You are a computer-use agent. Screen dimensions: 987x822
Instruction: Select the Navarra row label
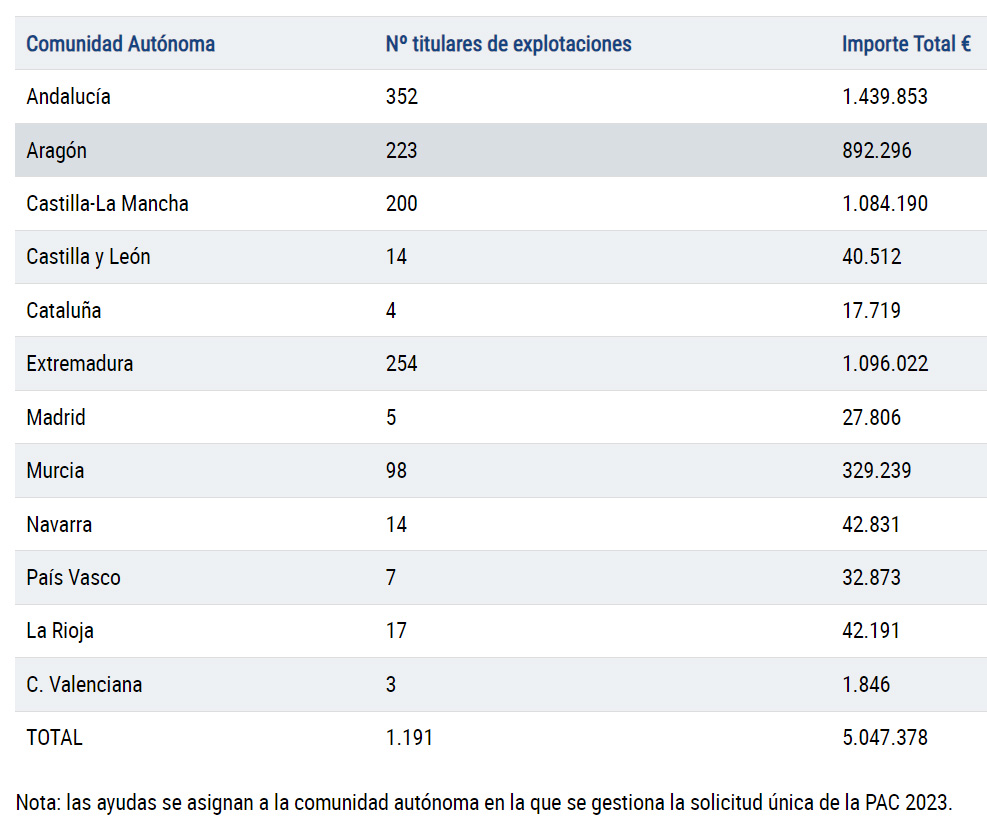coord(59,524)
